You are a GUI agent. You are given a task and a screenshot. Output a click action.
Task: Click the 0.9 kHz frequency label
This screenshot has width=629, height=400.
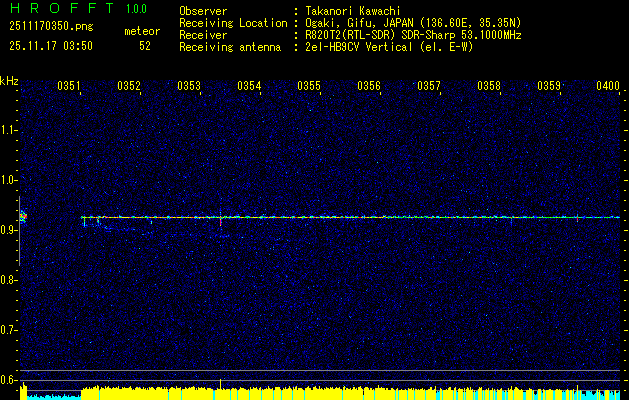9,230
